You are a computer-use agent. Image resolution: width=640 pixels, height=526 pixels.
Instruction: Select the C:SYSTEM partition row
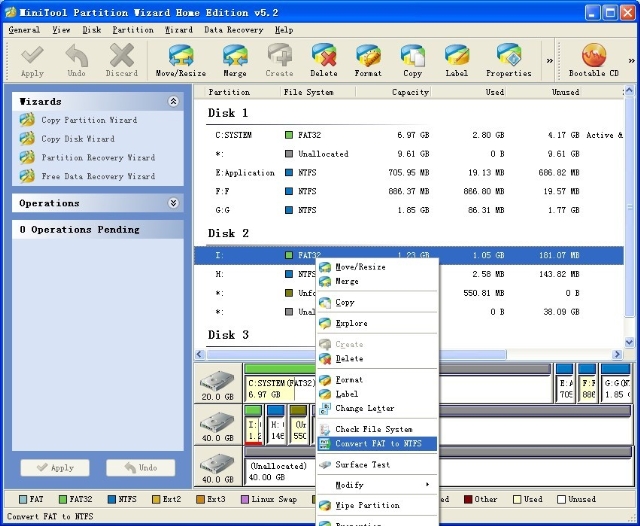tap(409, 135)
